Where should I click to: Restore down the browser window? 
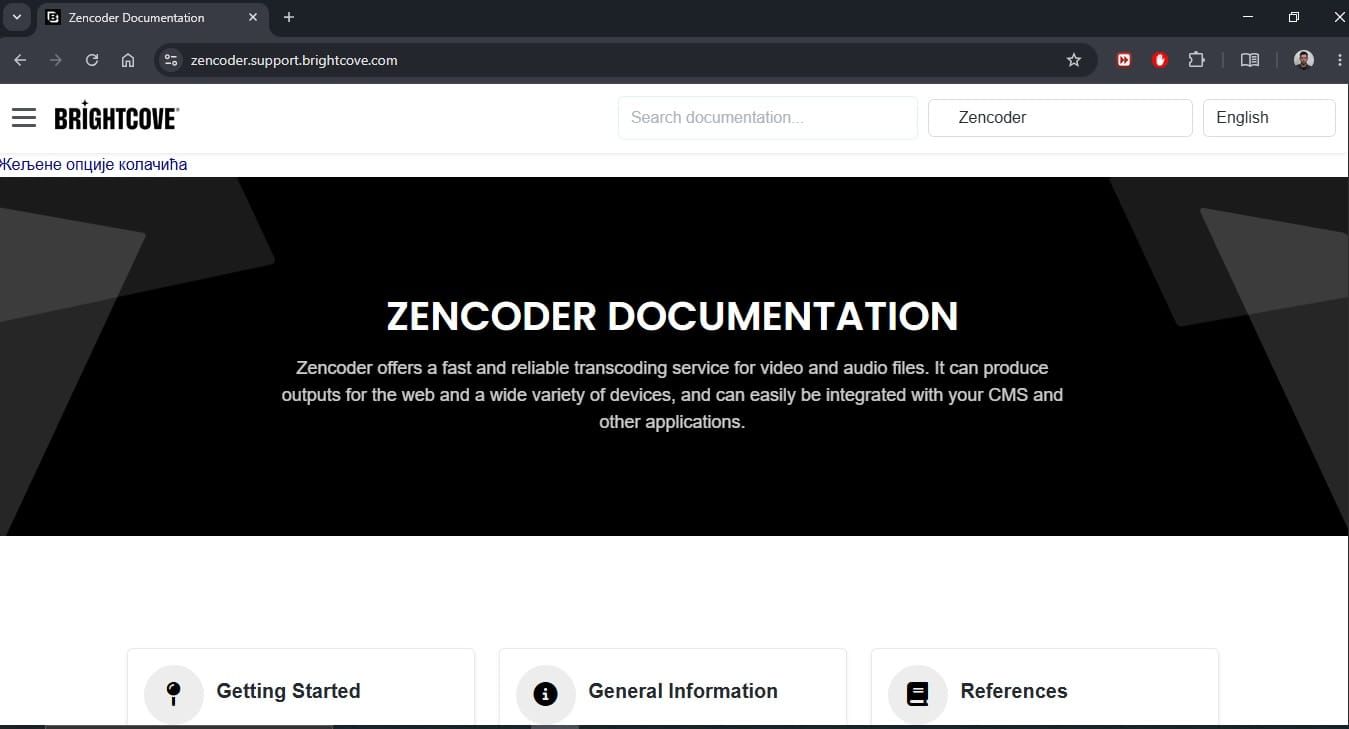point(1294,17)
